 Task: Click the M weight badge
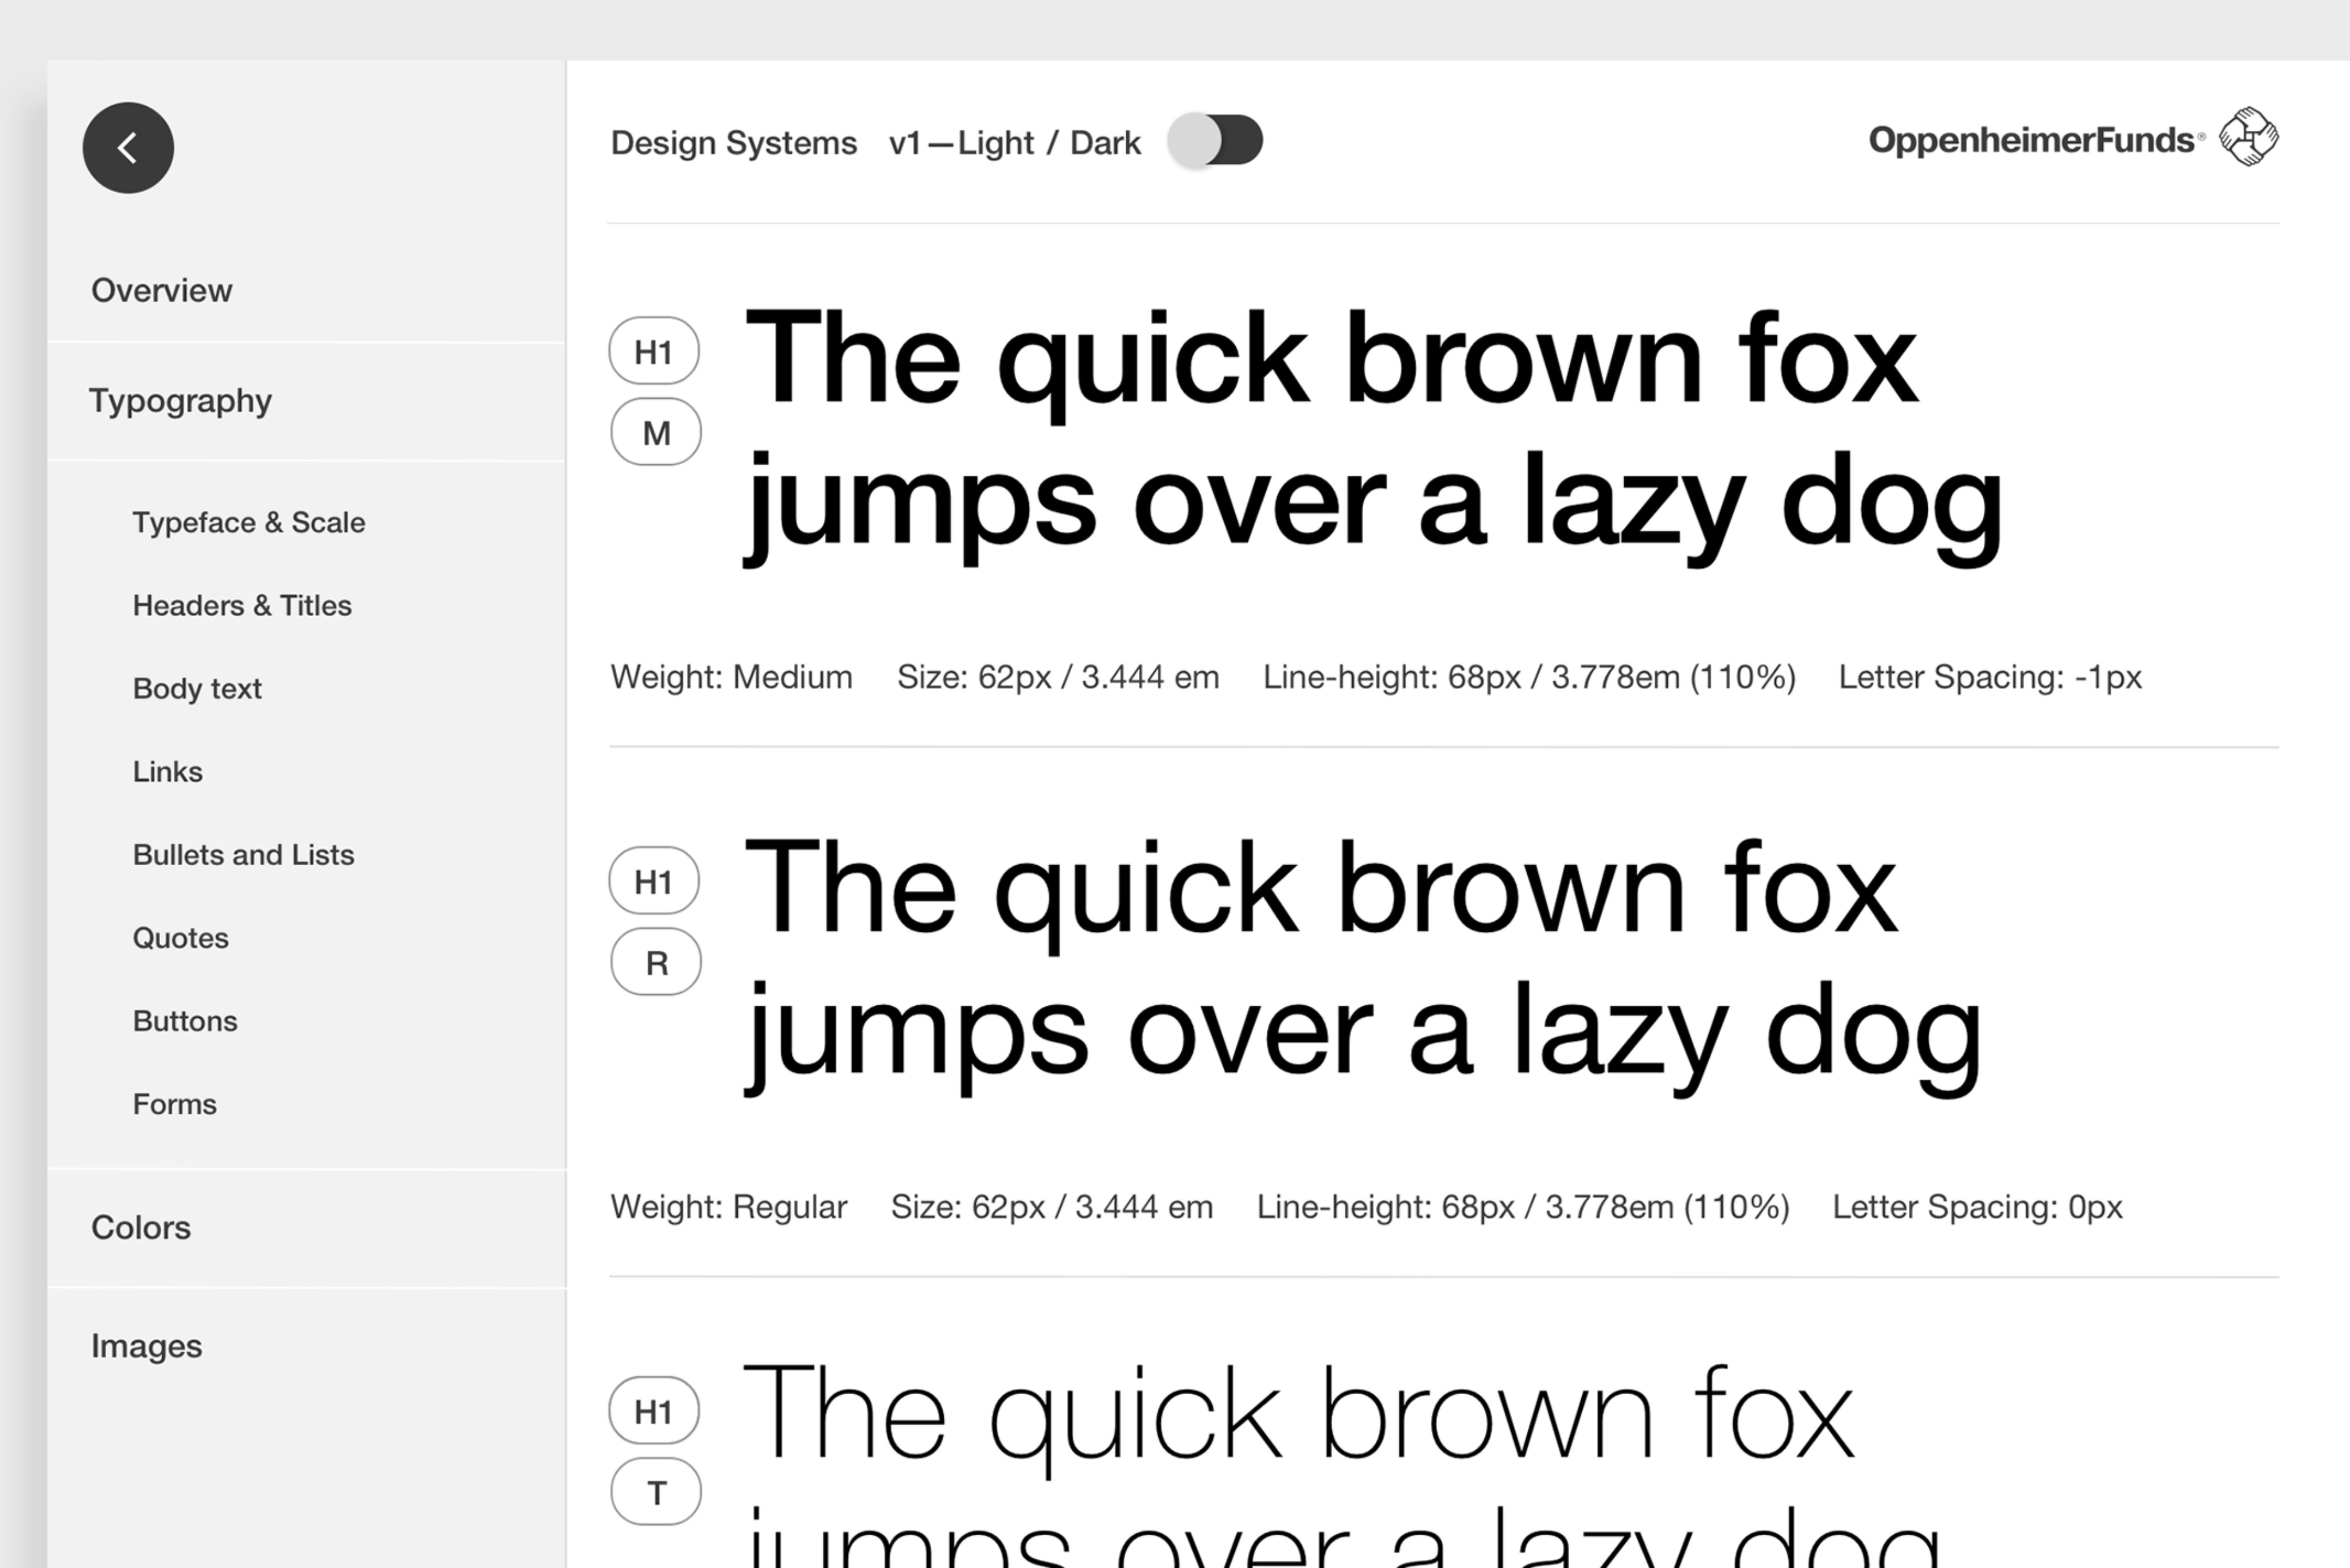(656, 432)
